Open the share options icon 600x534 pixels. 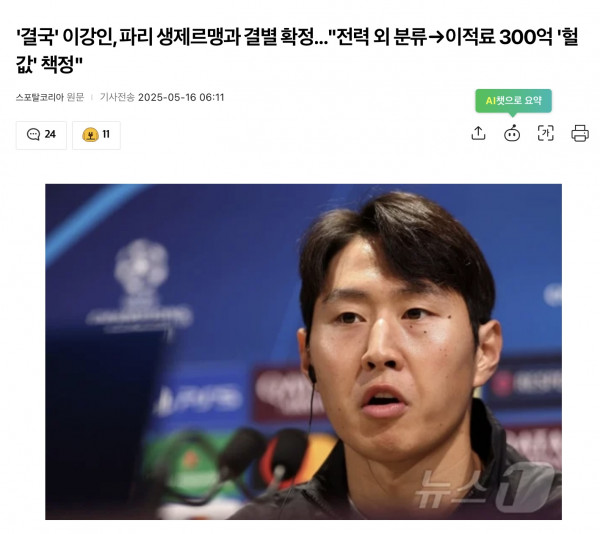(478, 134)
